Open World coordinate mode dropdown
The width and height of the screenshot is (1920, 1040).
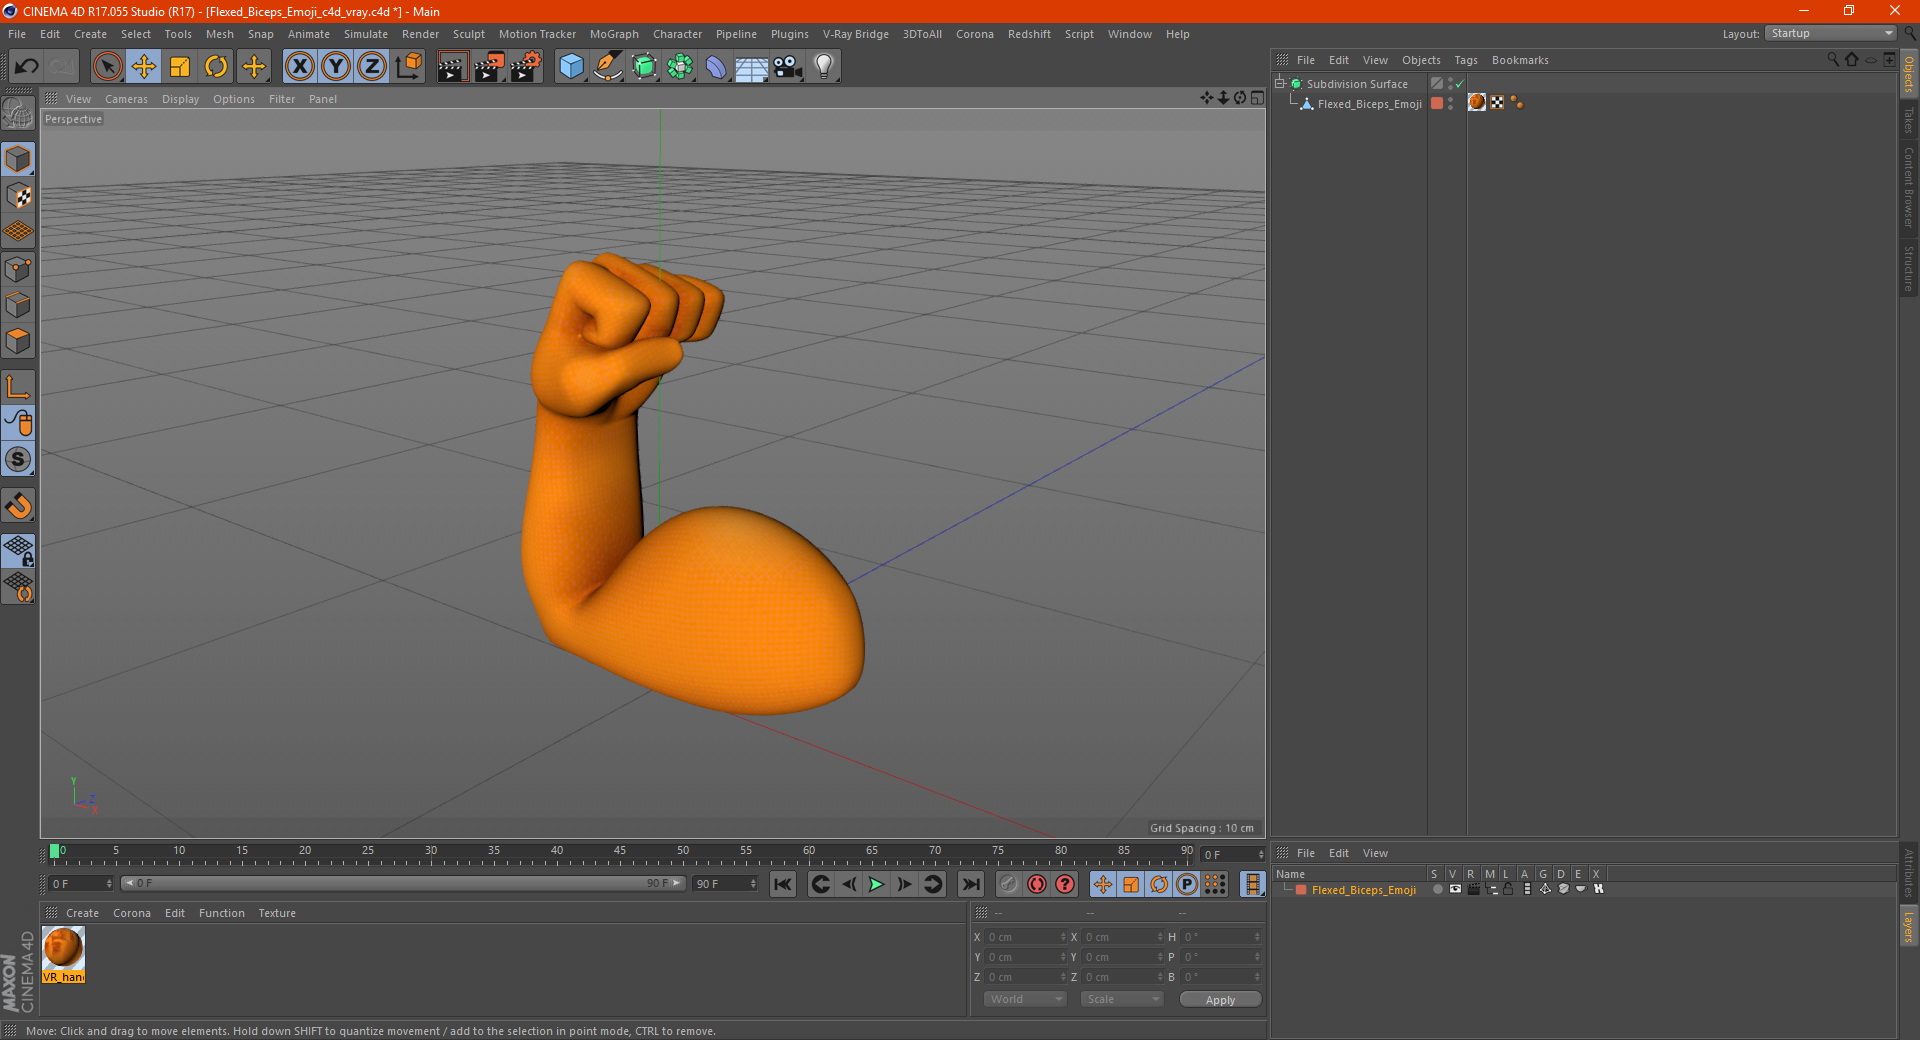click(1025, 999)
